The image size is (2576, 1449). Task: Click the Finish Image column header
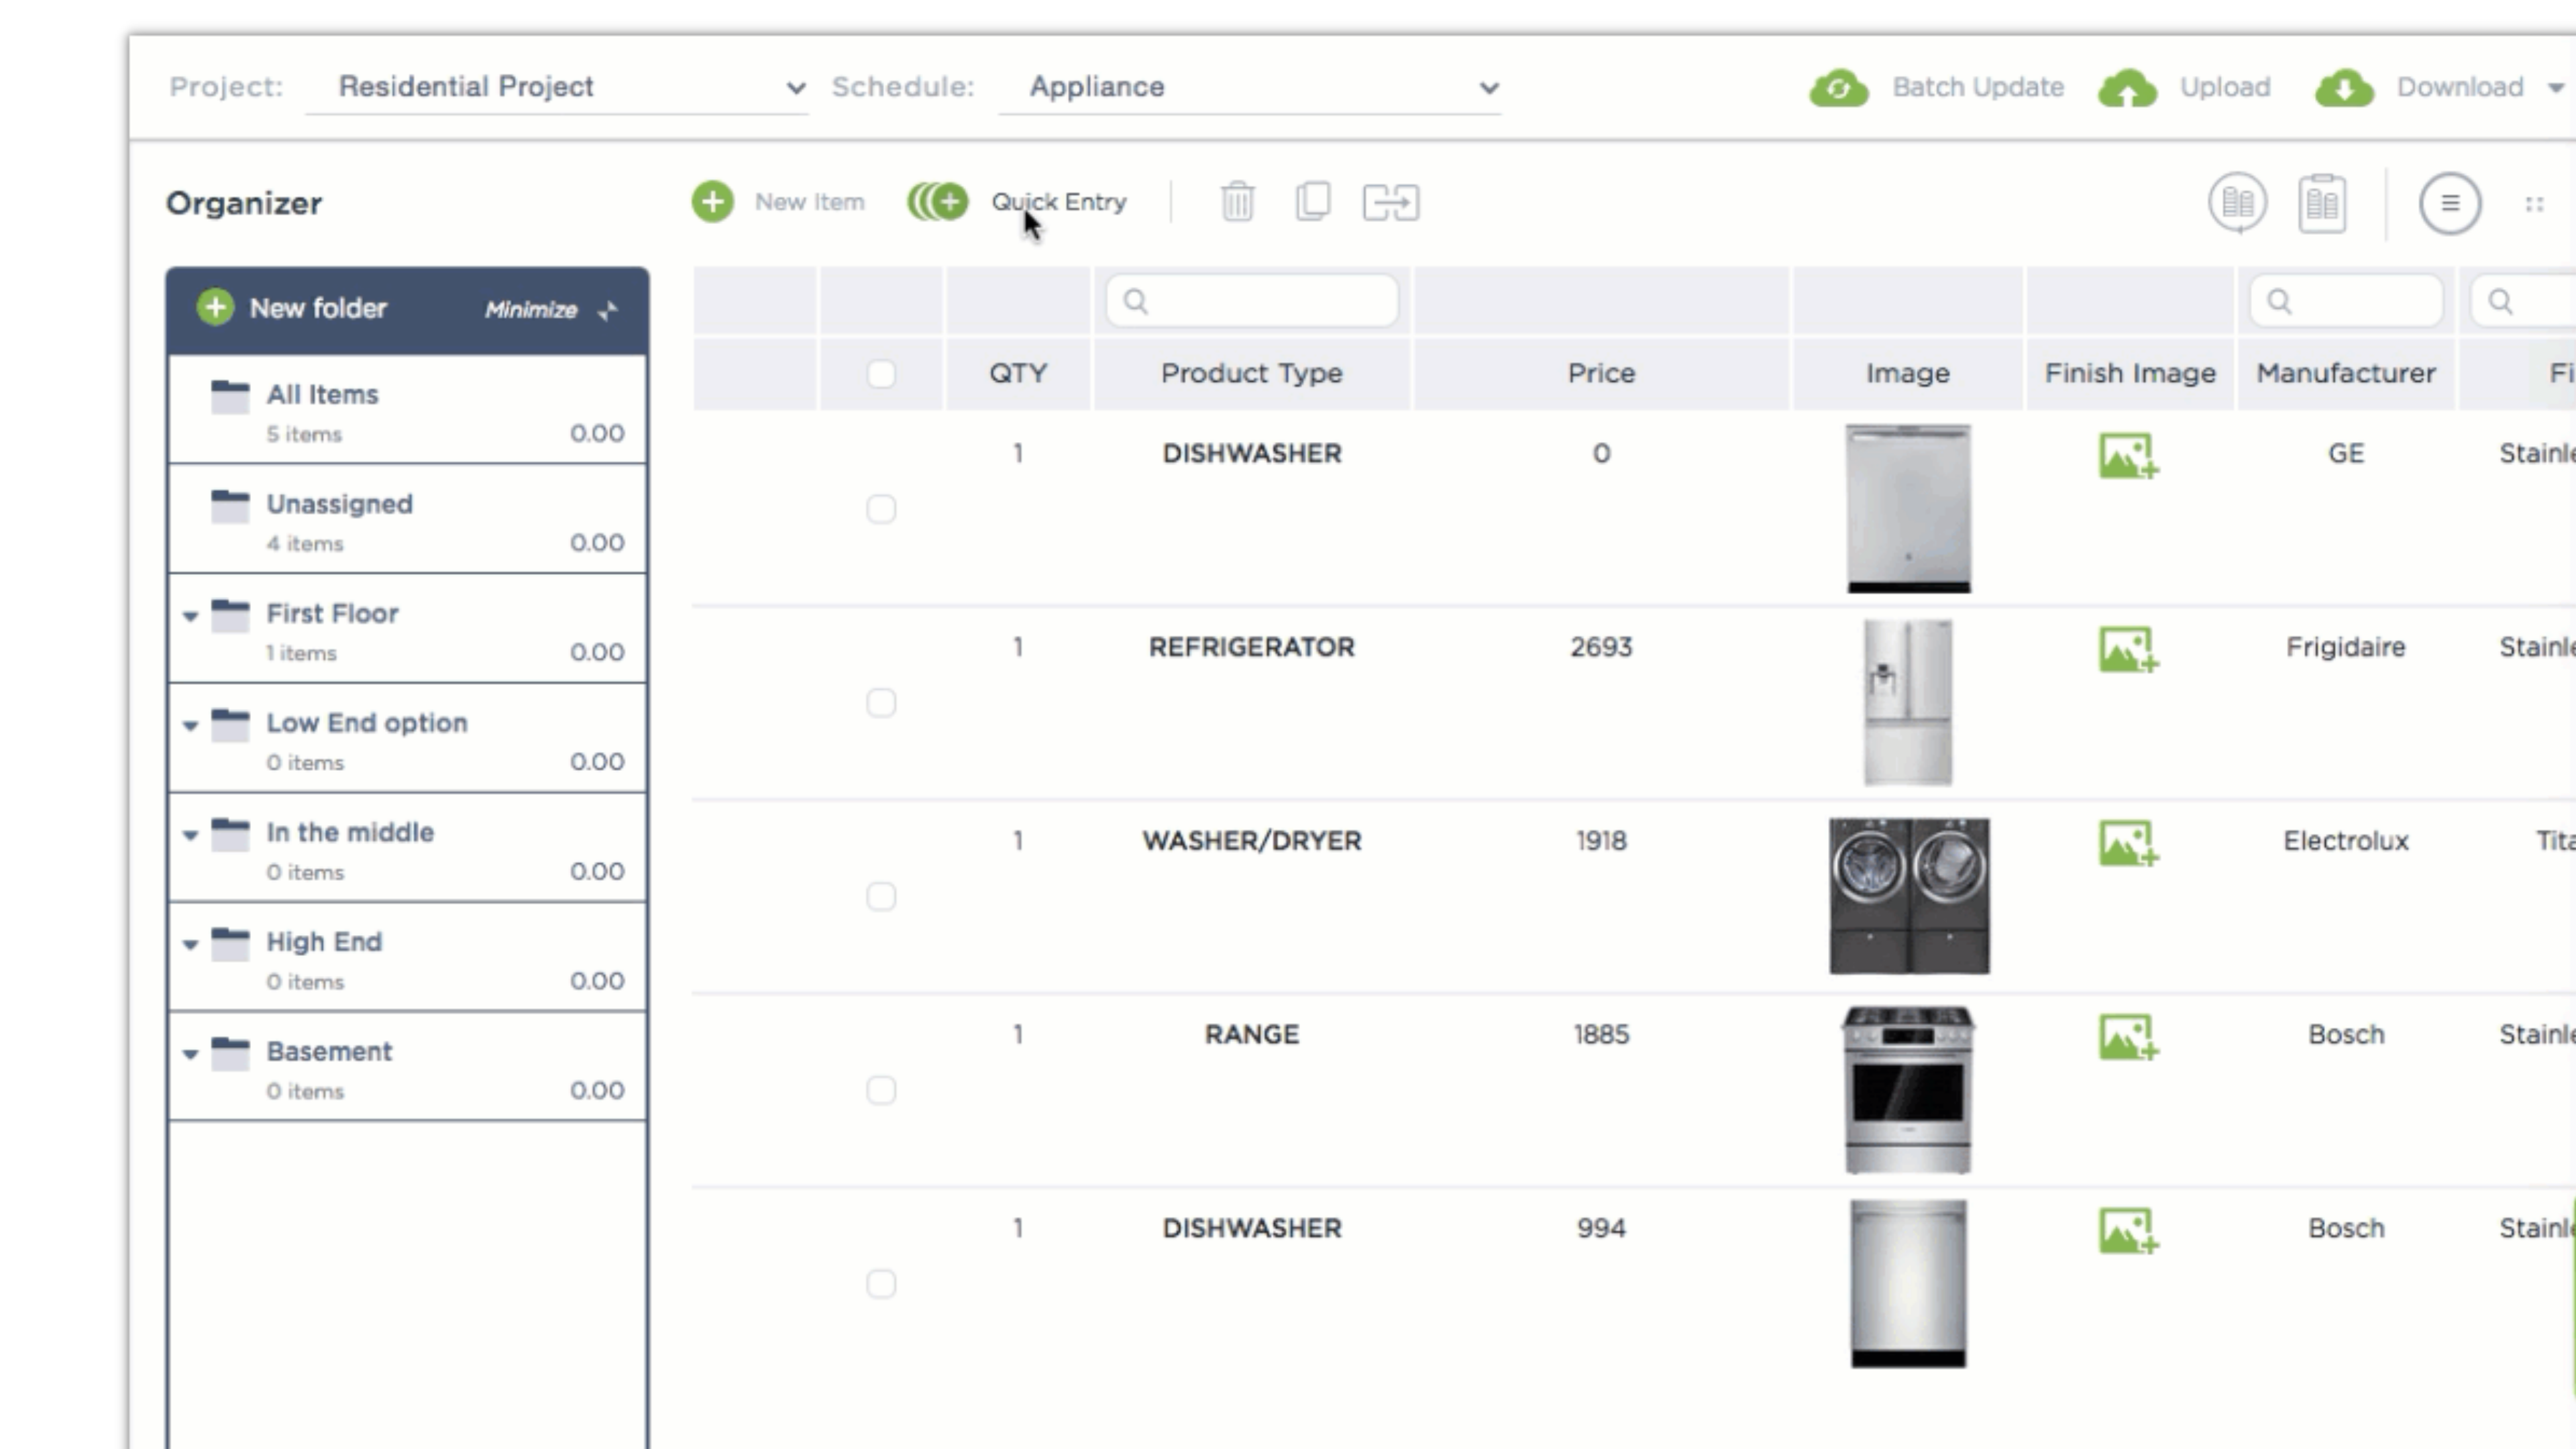[x=2130, y=374]
